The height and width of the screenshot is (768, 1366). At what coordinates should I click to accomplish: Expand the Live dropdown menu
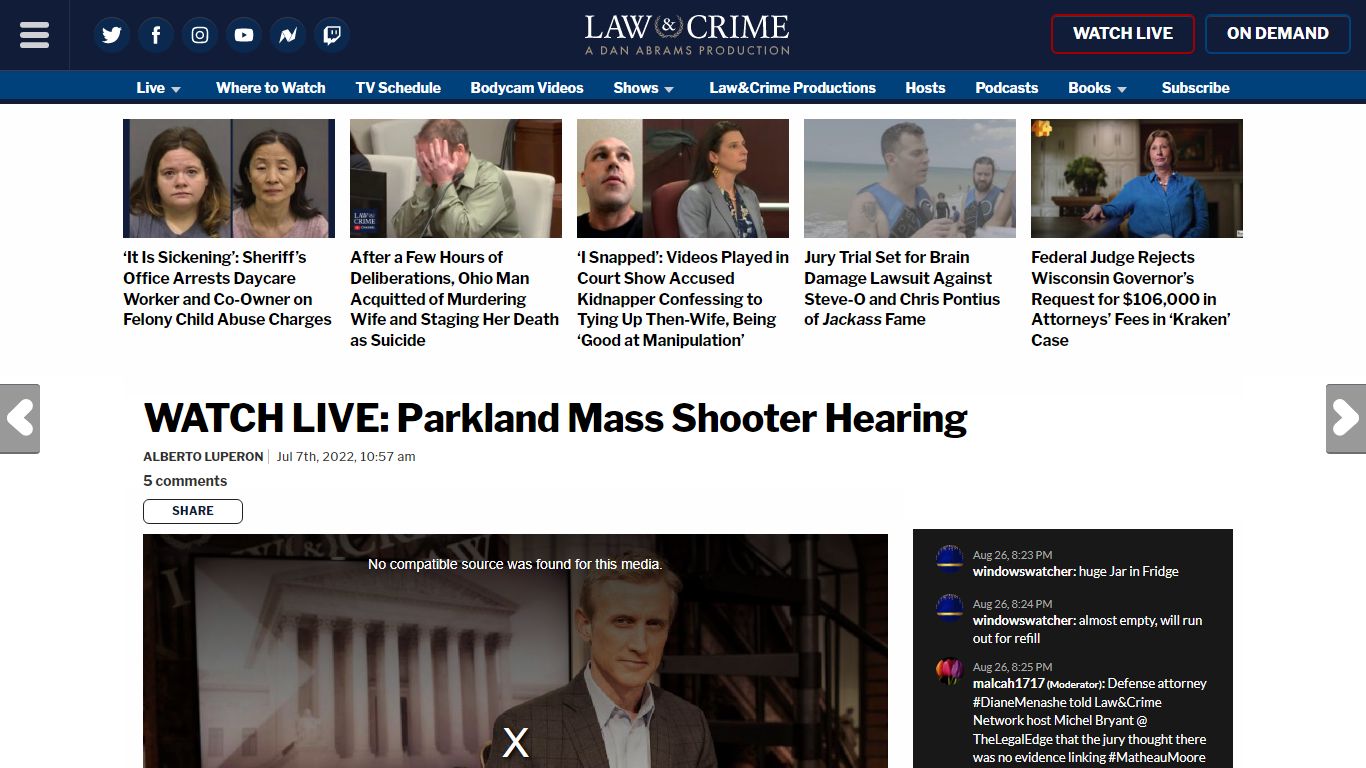click(x=159, y=88)
